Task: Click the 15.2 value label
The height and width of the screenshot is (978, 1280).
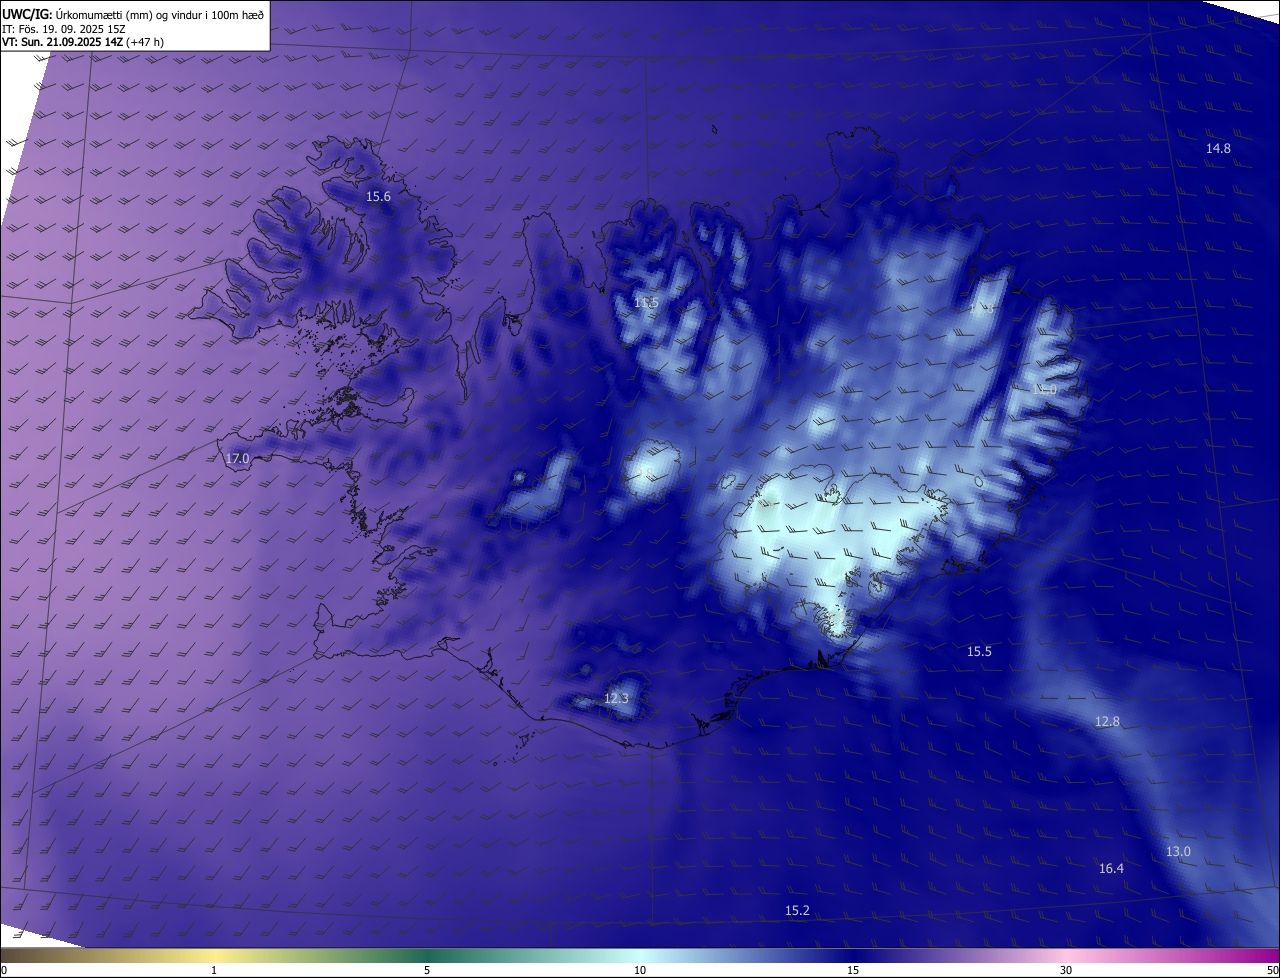Action: tap(797, 910)
